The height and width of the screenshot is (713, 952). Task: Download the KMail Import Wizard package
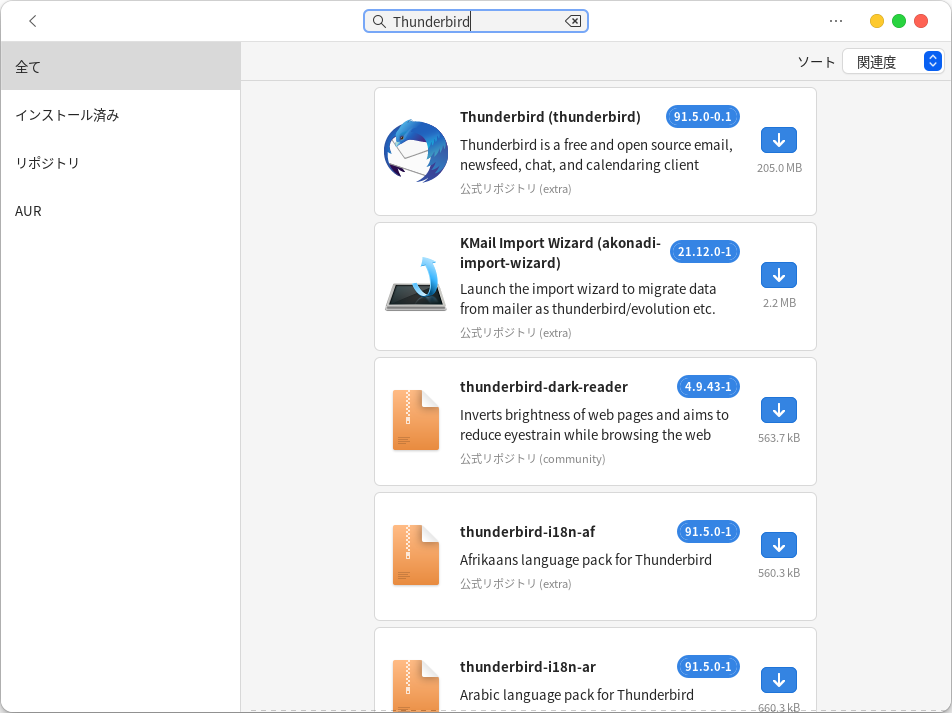pyautogui.click(x=778, y=275)
